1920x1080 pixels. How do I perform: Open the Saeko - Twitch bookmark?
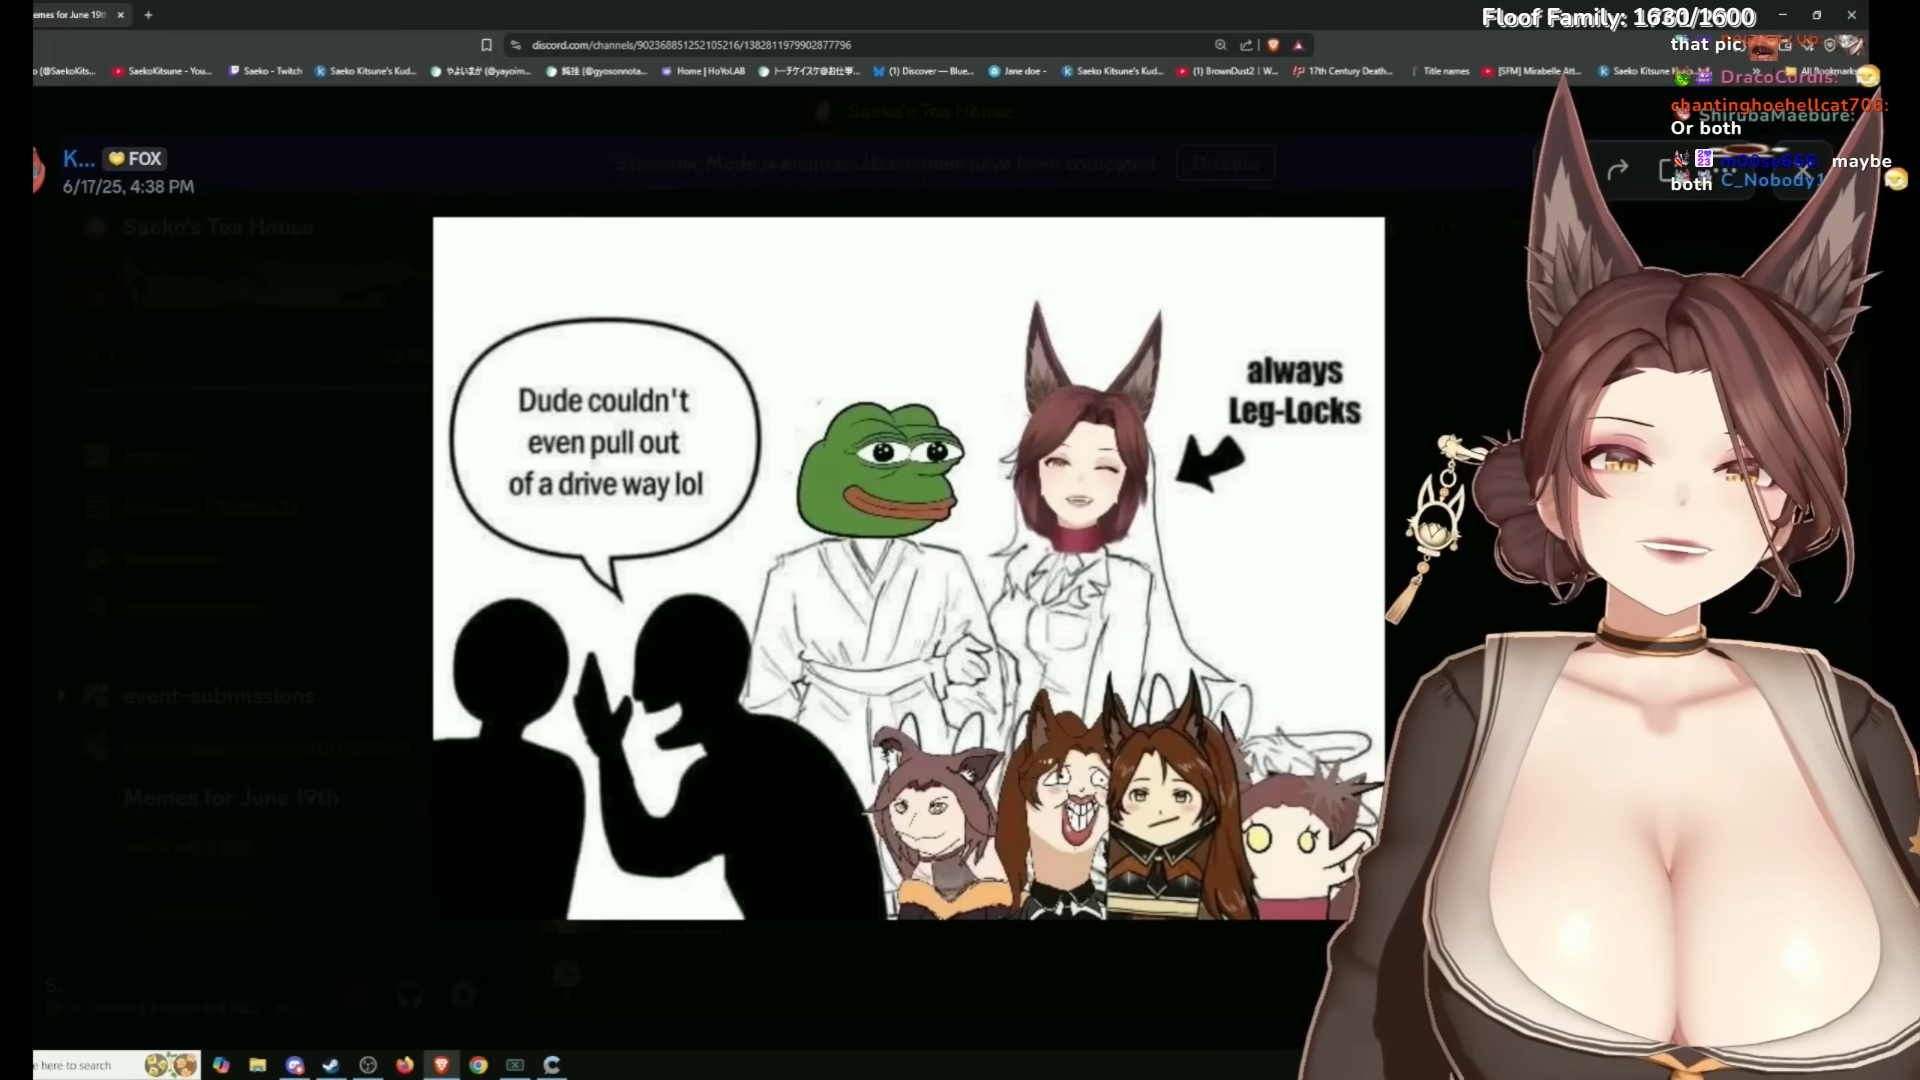coord(265,71)
